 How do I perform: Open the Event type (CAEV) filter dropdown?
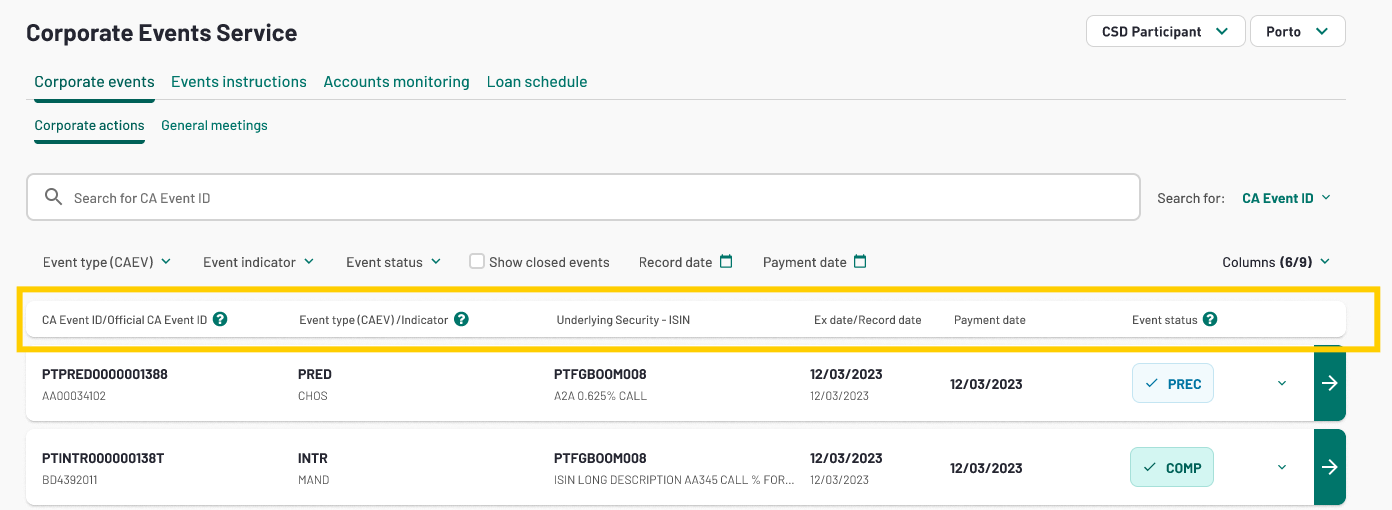[x=107, y=262]
